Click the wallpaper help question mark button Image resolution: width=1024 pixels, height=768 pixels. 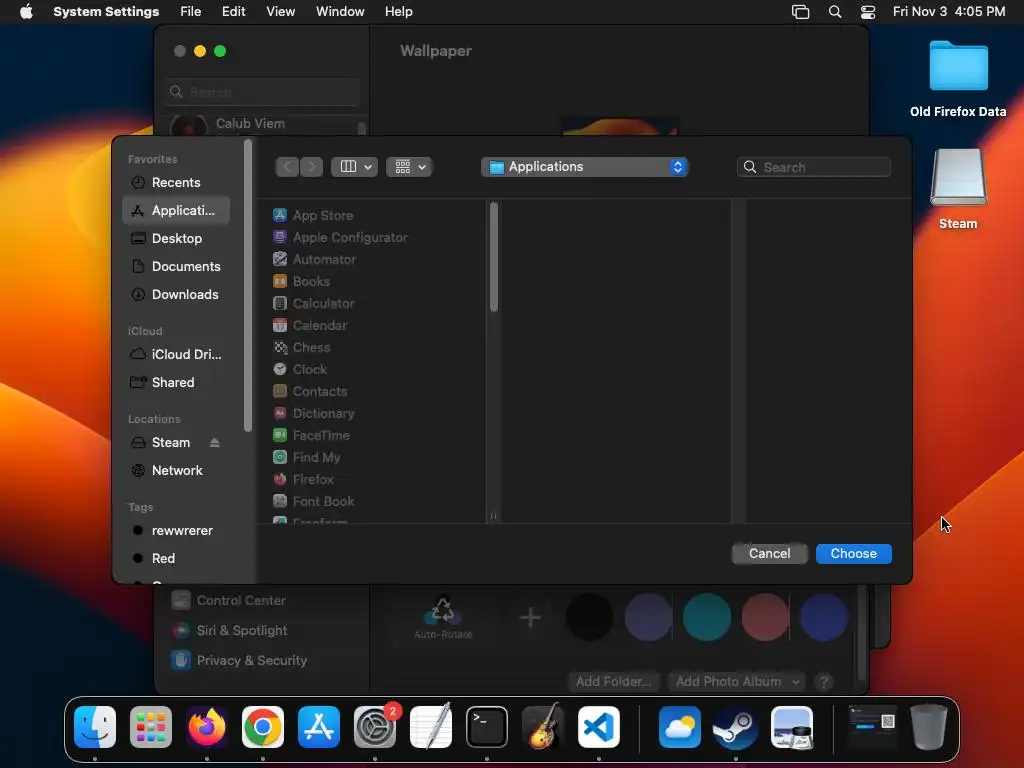pos(824,682)
